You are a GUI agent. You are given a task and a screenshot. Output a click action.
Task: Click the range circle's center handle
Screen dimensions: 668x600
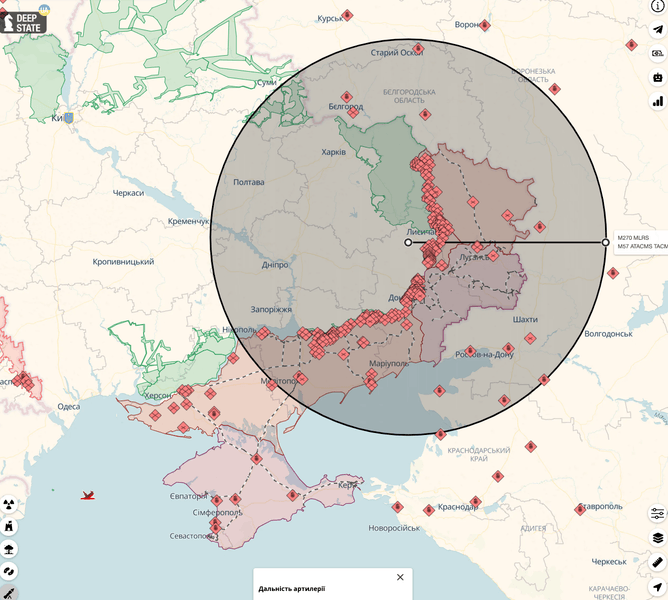point(407,242)
